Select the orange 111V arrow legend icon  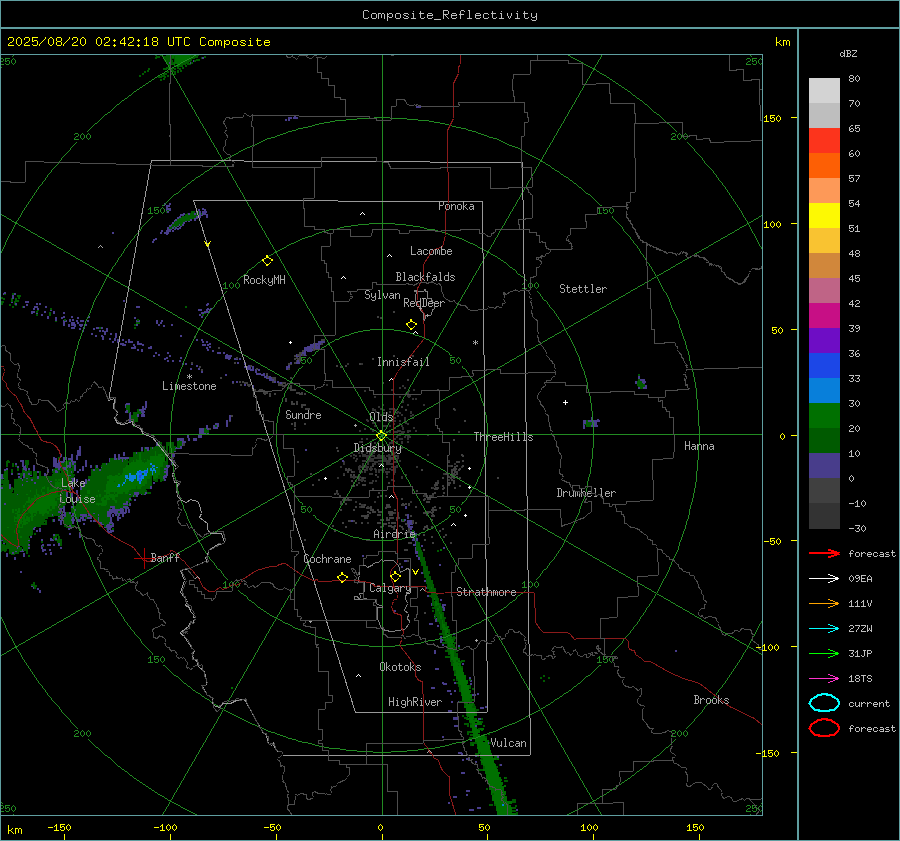[x=824, y=603]
